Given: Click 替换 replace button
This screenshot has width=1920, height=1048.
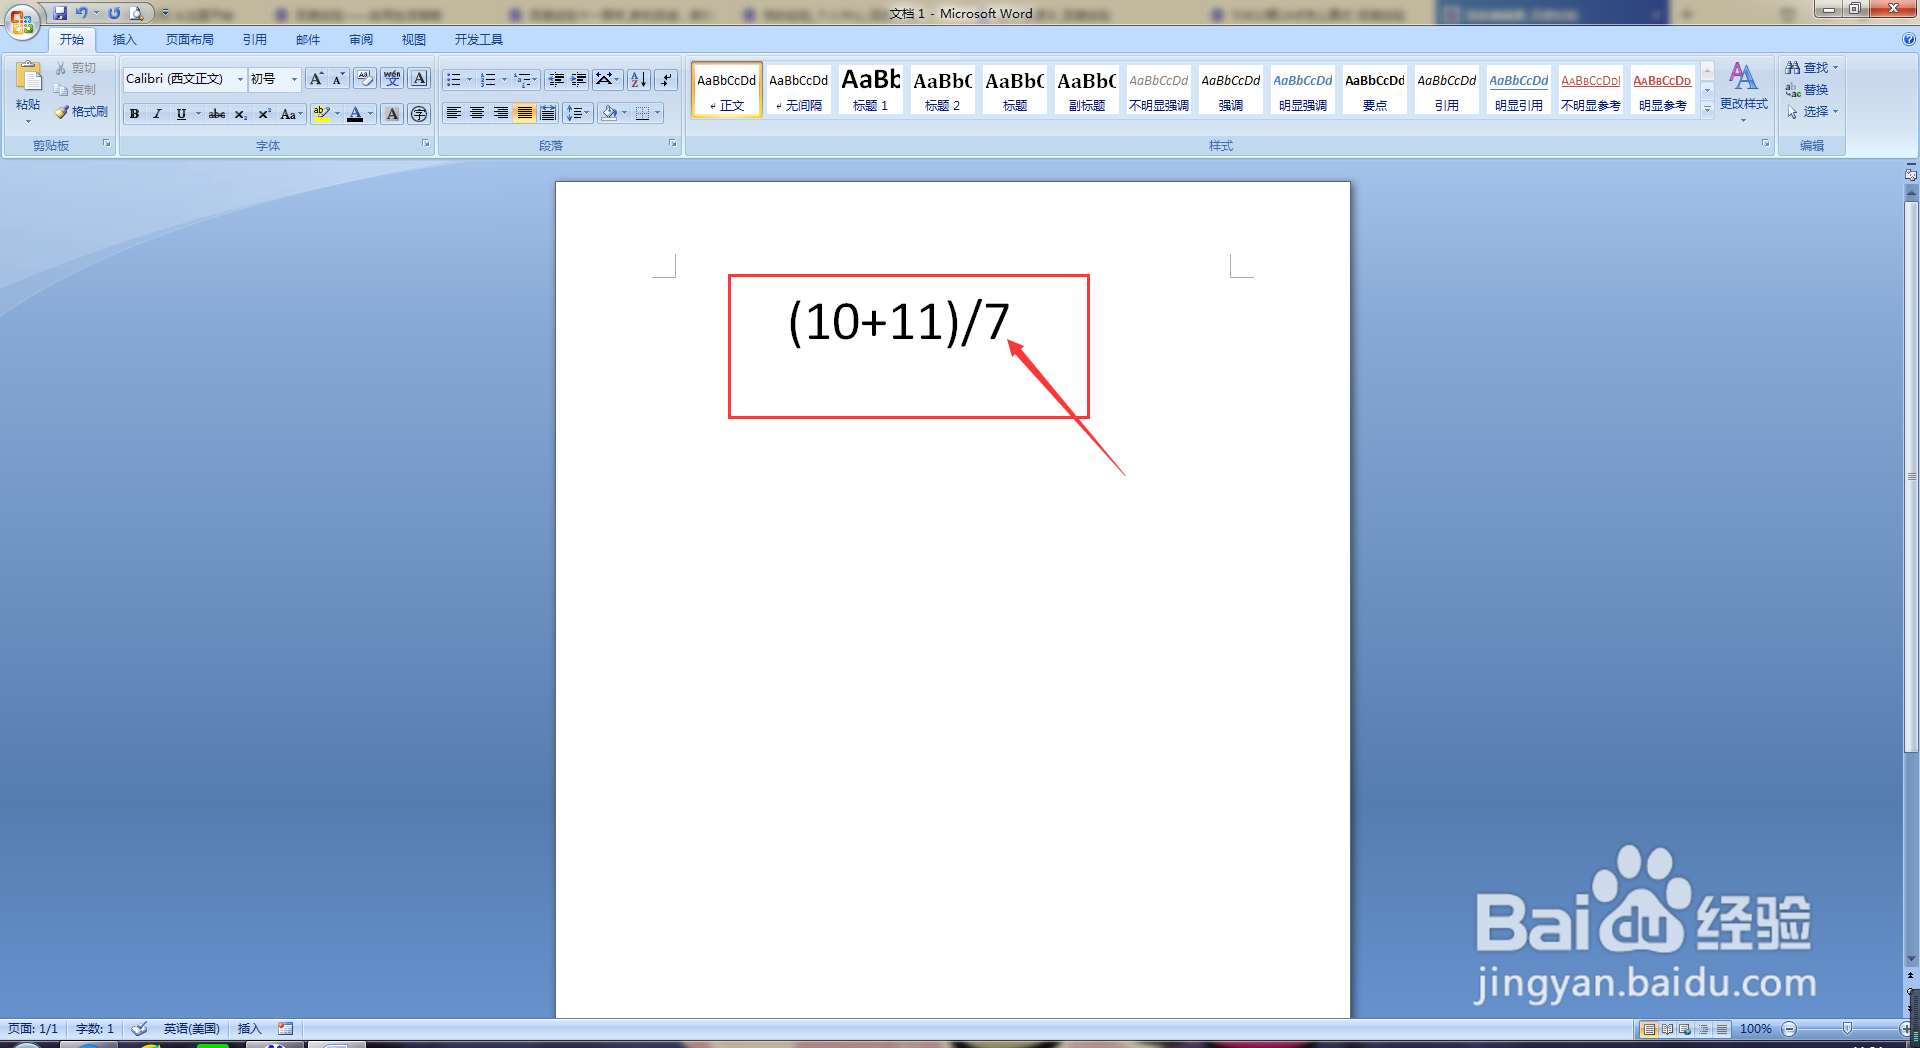Looking at the screenshot, I should [1807, 89].
